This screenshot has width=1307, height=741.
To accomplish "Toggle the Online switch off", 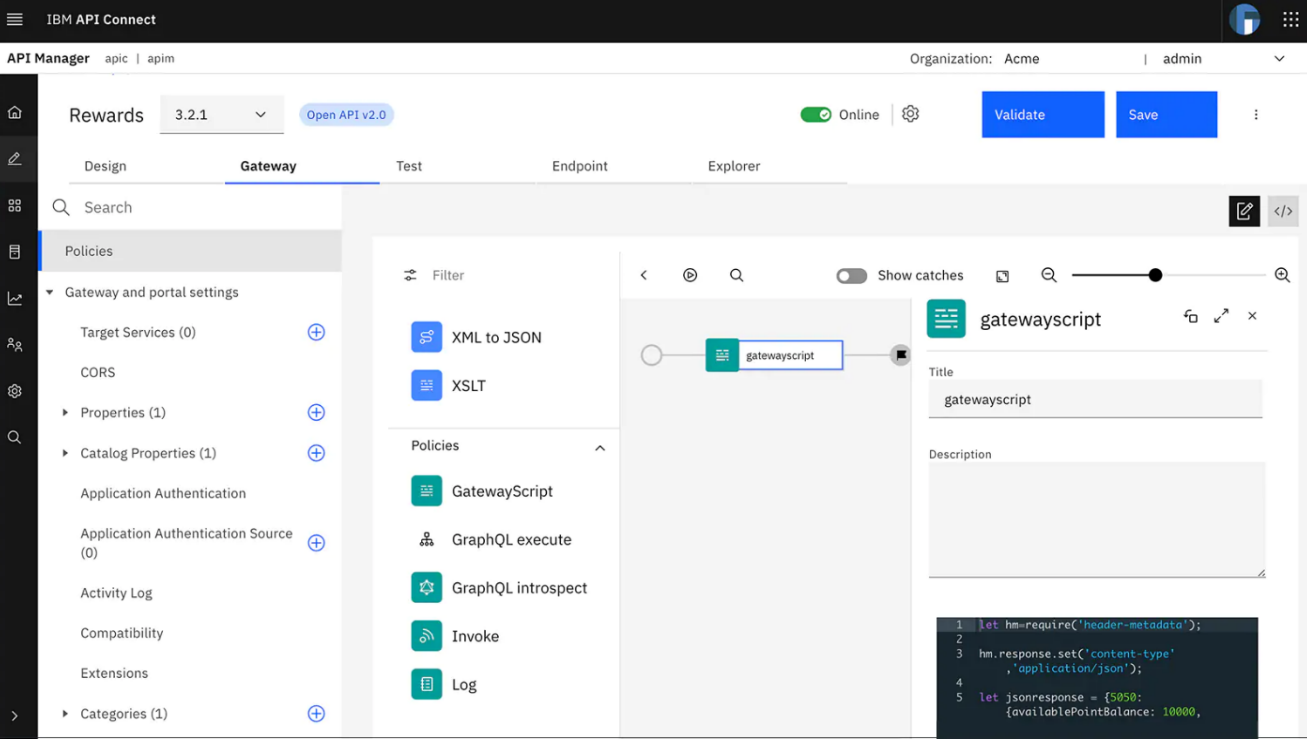I will coord(816,114).
